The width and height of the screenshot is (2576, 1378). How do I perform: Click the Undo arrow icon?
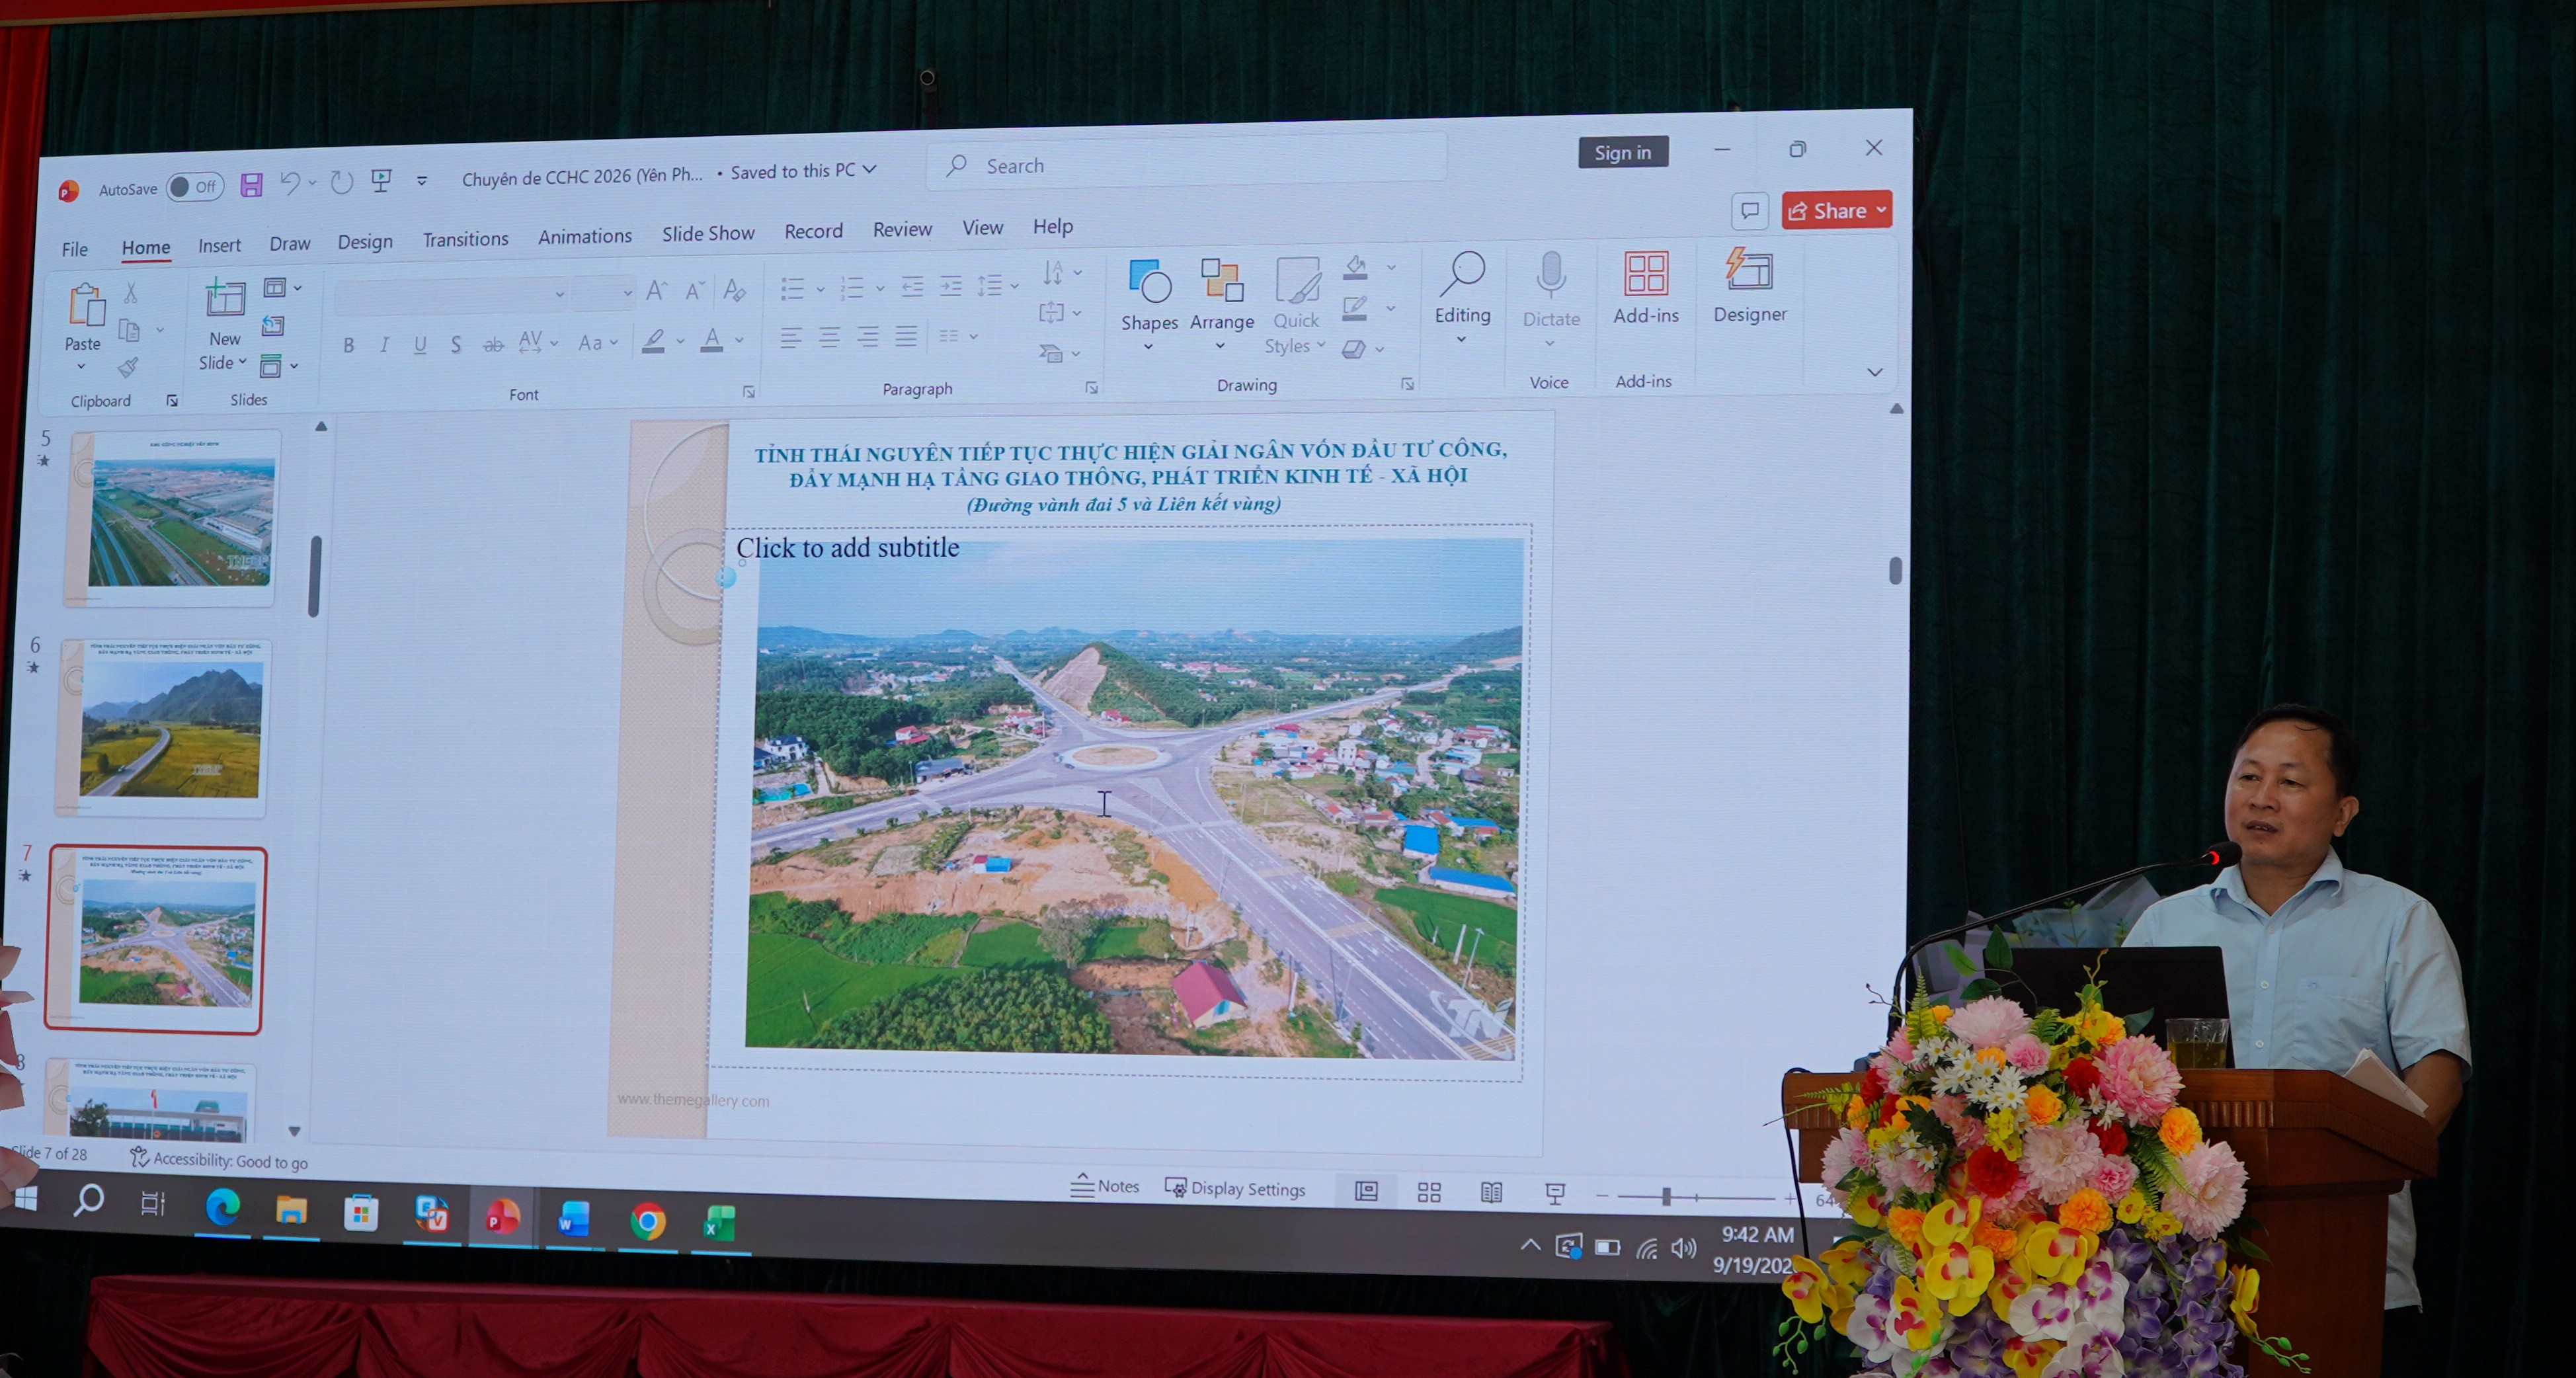click(x=289, y=182)
